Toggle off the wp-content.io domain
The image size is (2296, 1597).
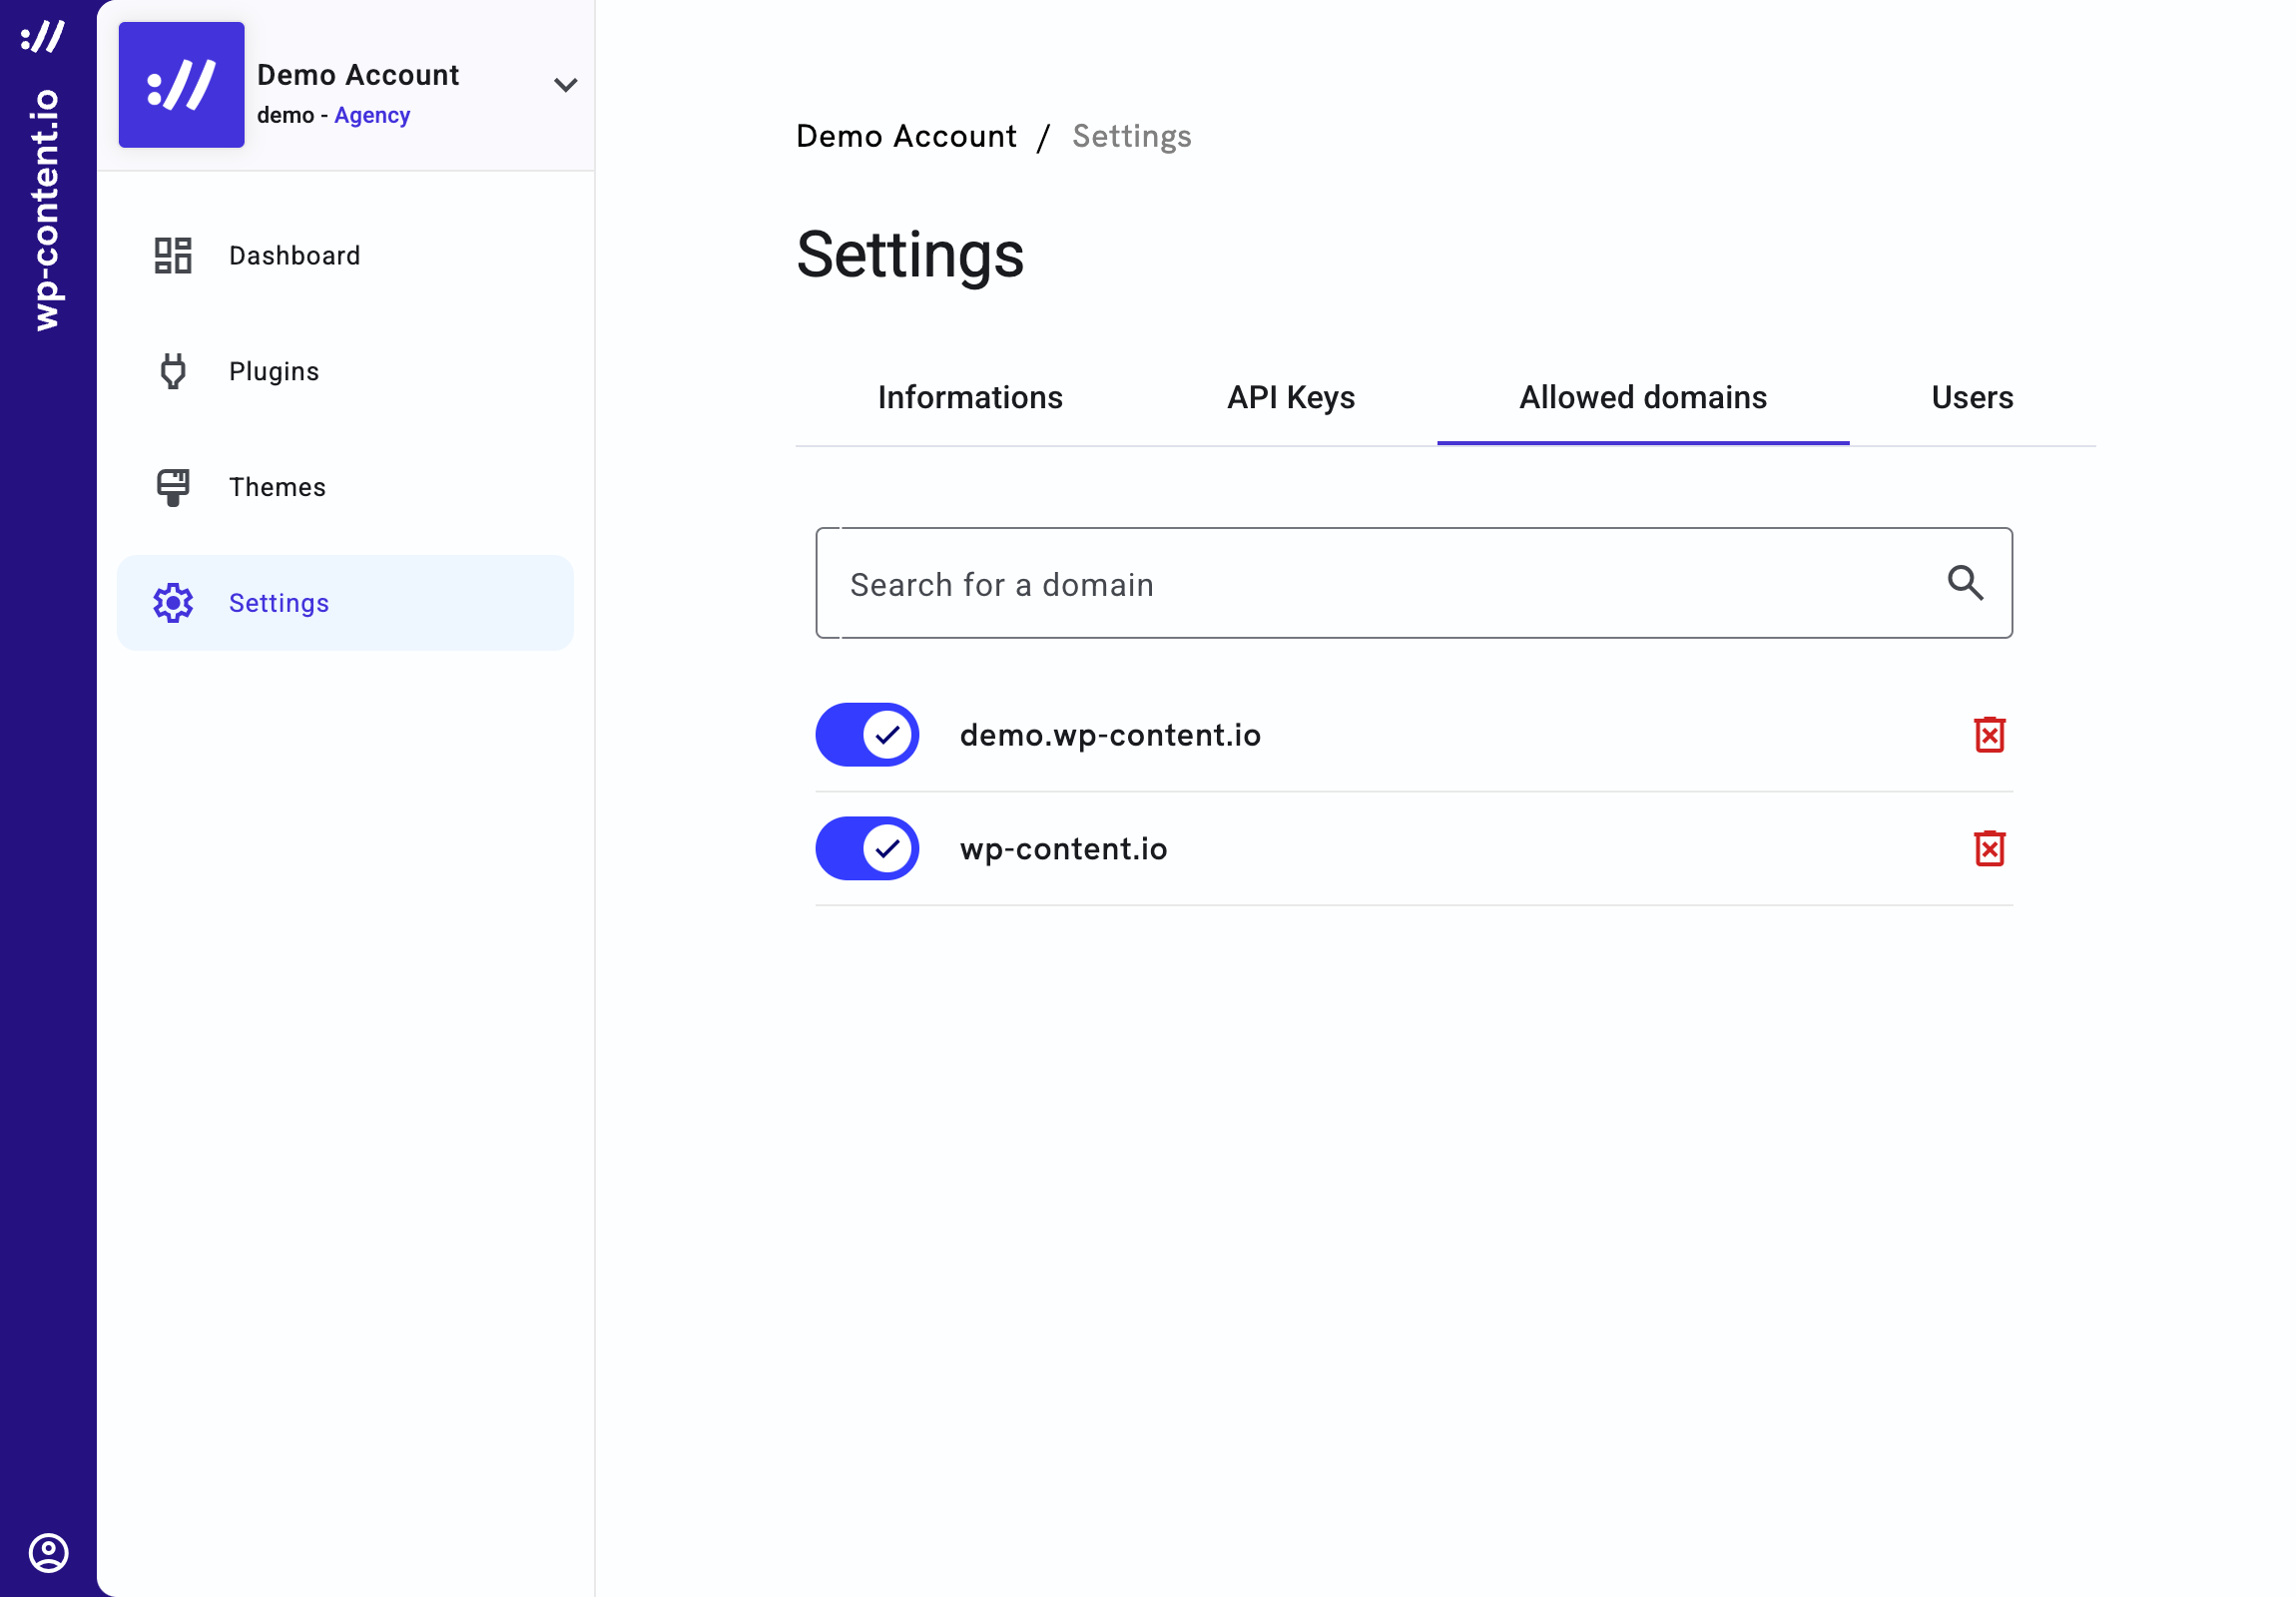click(x=867, y=849)
